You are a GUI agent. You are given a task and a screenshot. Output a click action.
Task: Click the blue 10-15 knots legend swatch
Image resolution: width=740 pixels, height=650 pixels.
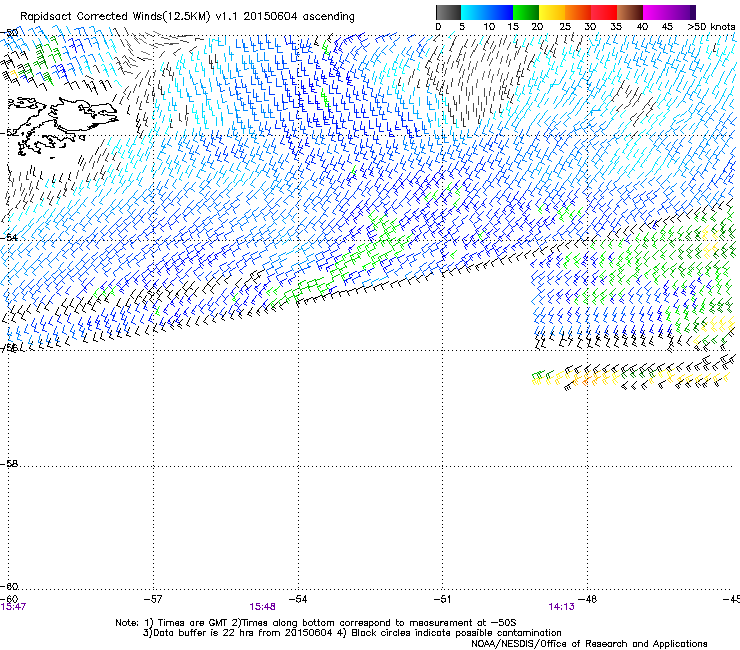pyautogui.click(x=500, y=12)
